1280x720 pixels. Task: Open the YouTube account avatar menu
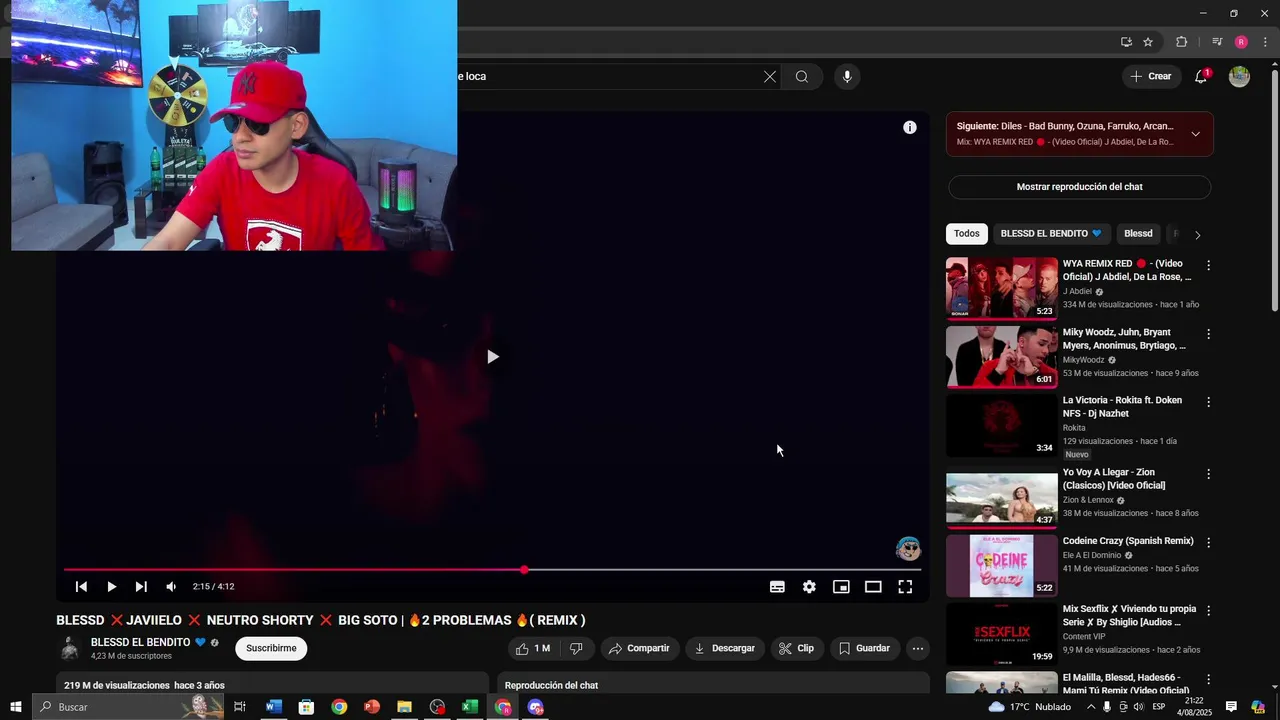[x=1239, y=77]
